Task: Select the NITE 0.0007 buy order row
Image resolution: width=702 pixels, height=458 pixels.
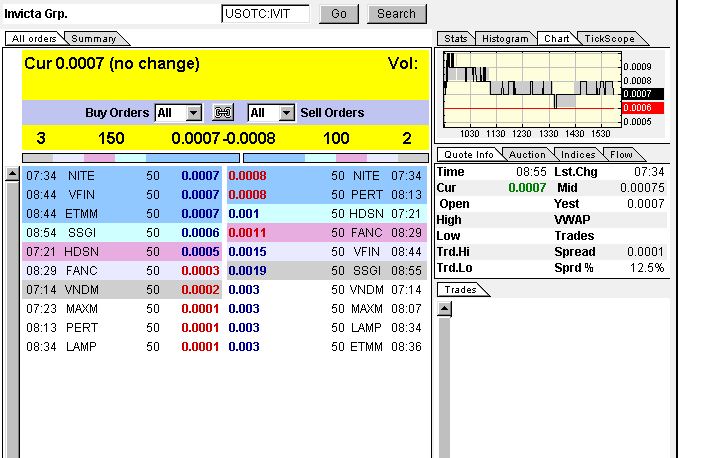Action: pyautogui.click(x=122, y=176)
